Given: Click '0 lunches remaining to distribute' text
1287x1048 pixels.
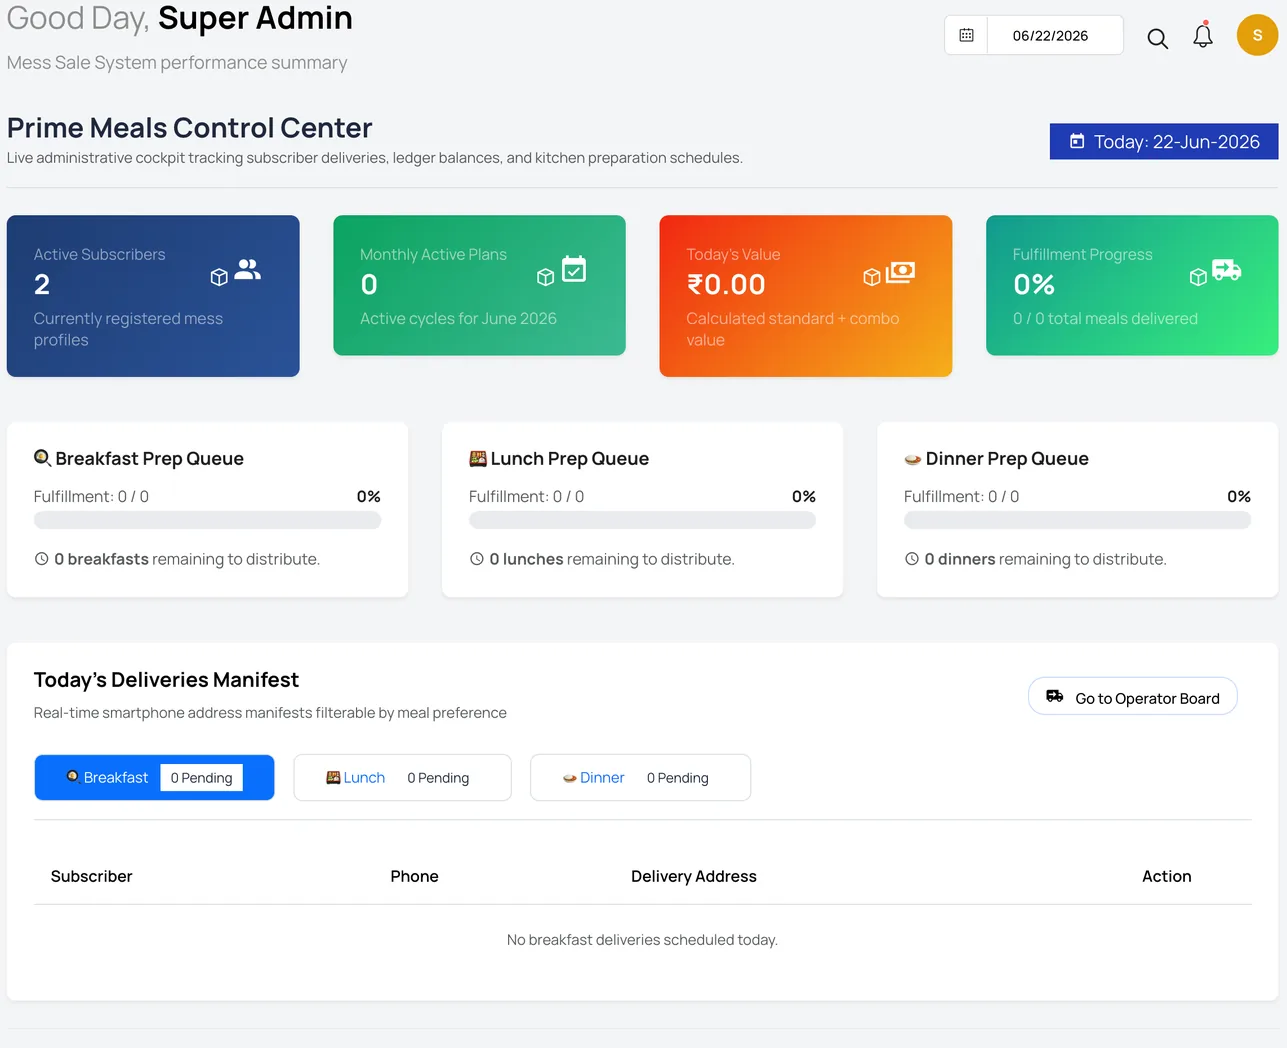Looking at the screenshot, I should coord(612,559).
